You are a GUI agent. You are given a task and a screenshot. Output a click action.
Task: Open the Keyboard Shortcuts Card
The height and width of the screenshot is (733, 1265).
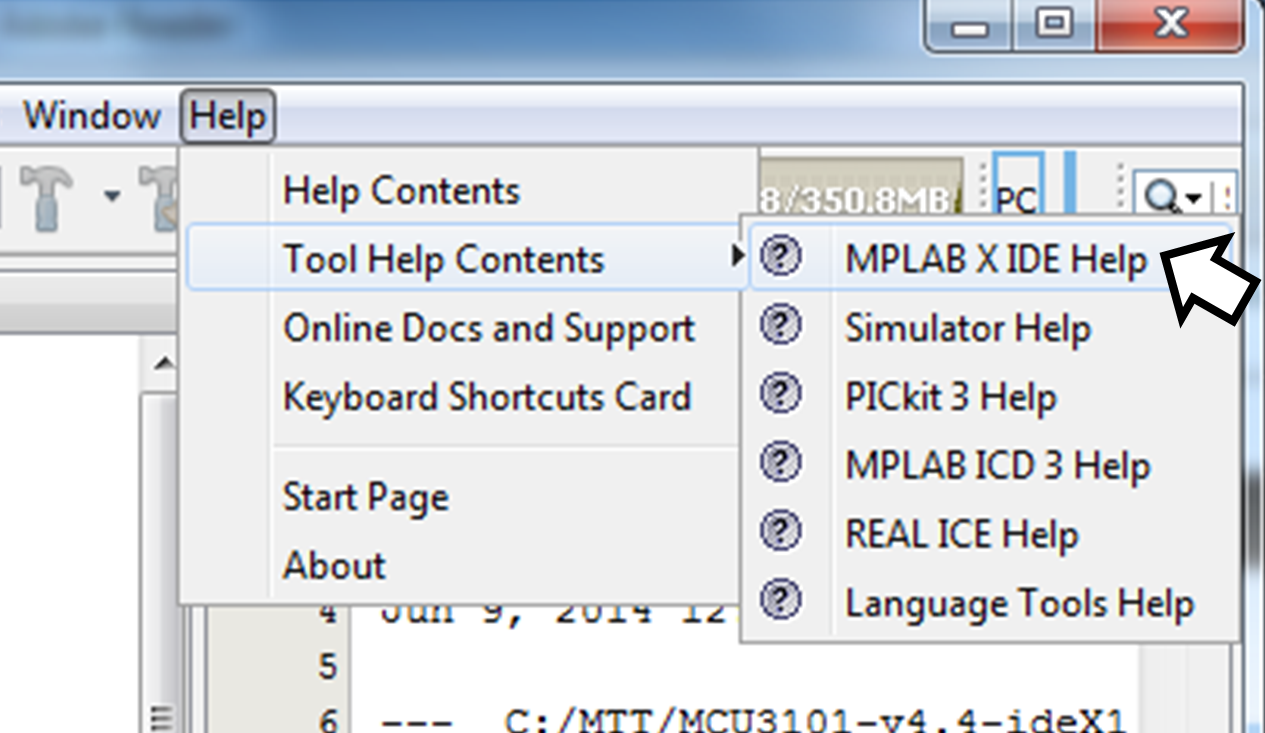[486, 396]
